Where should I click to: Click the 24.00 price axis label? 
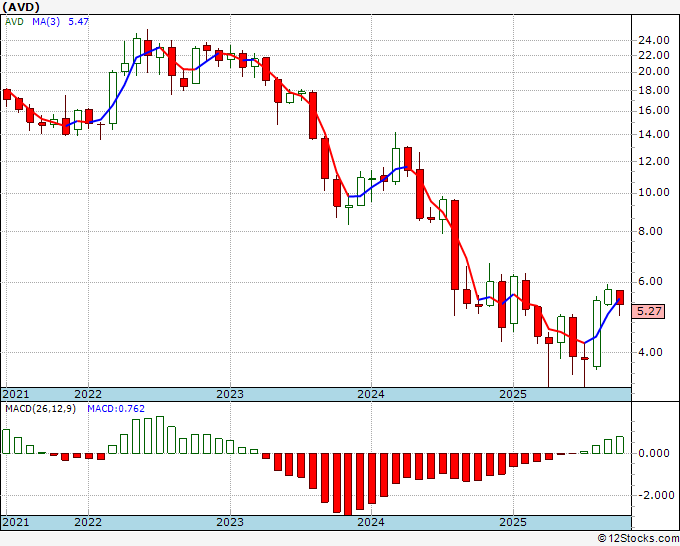[x=654, y=41]
